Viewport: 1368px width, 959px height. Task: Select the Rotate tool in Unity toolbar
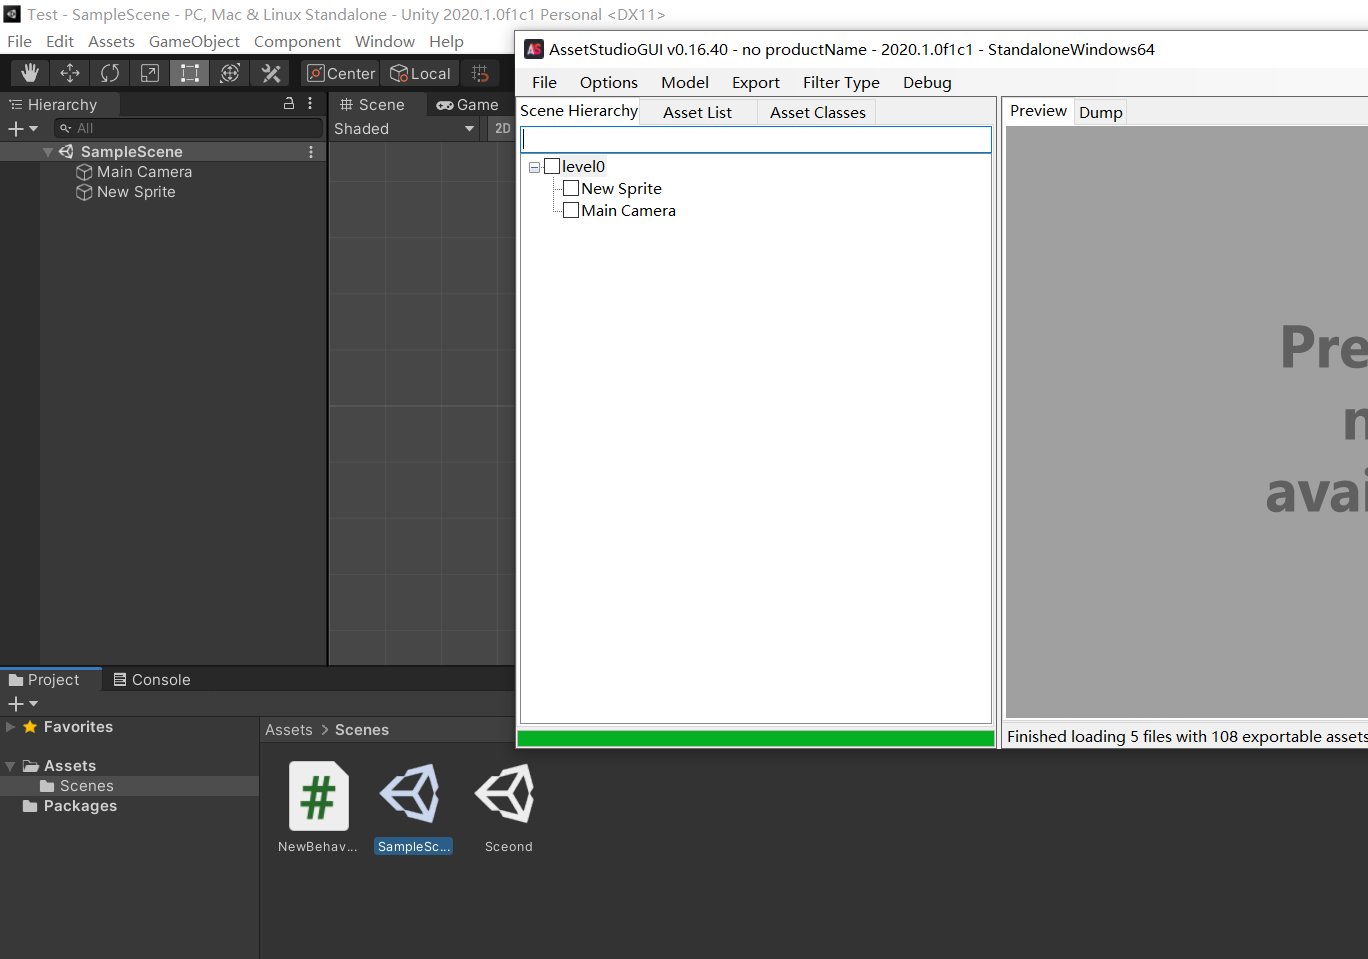coord(110,73)
